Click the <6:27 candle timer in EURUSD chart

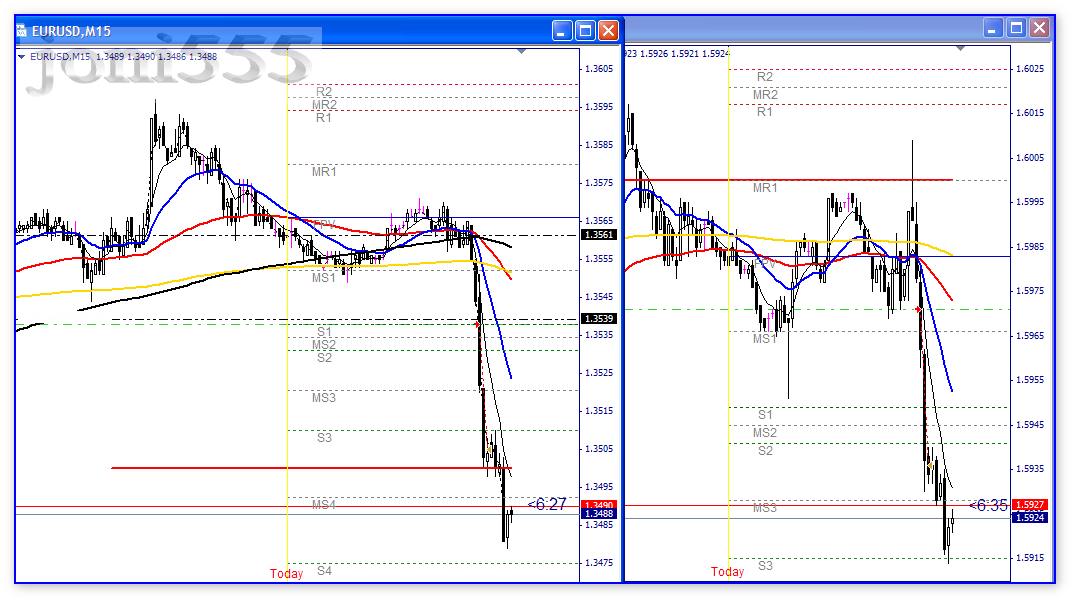[x=547, y=504]
